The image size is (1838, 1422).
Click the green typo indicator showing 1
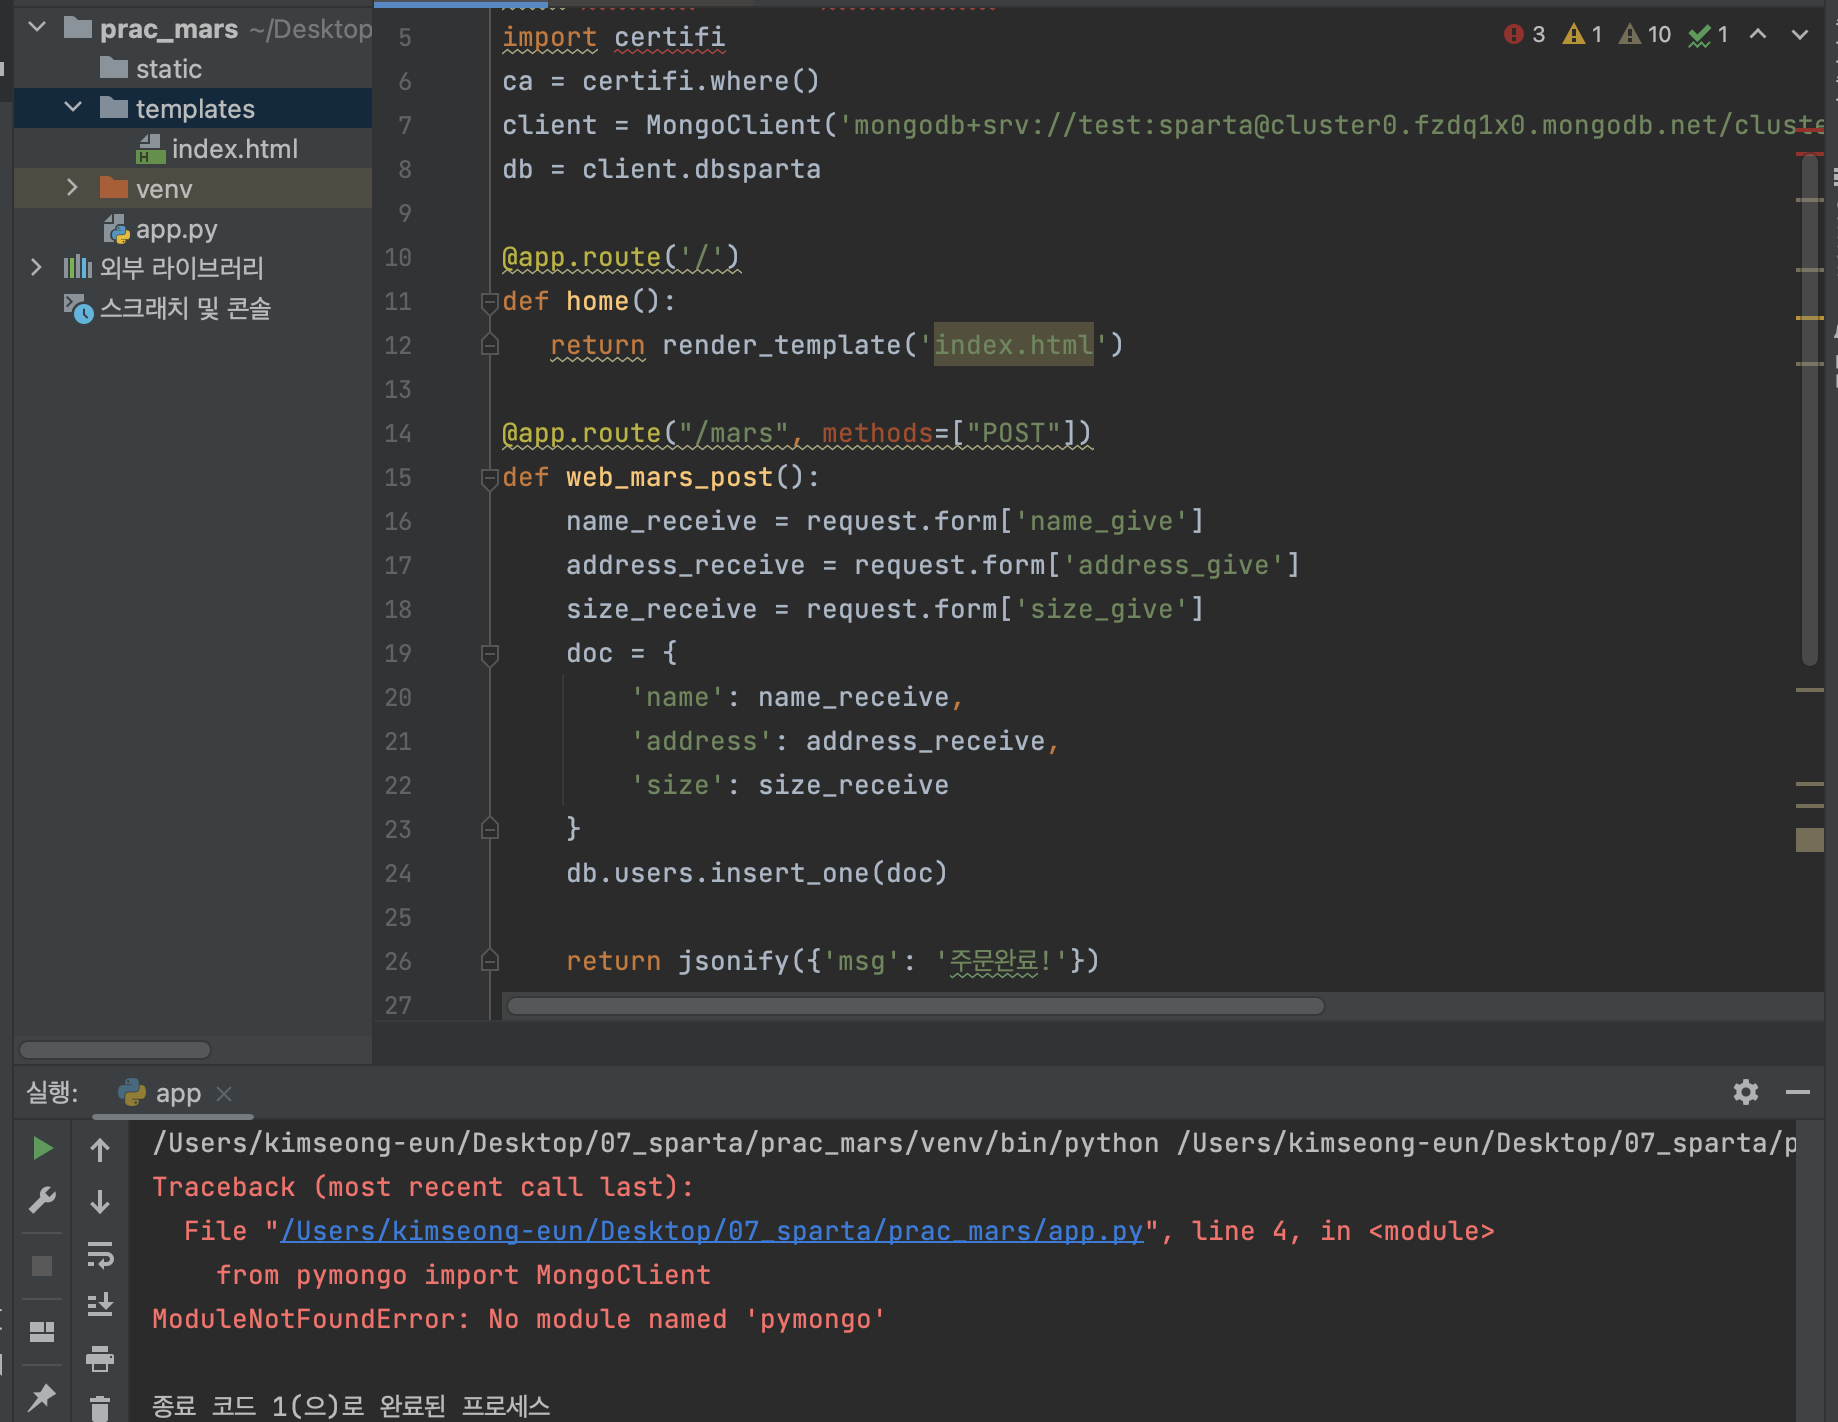pos(1708,35)
